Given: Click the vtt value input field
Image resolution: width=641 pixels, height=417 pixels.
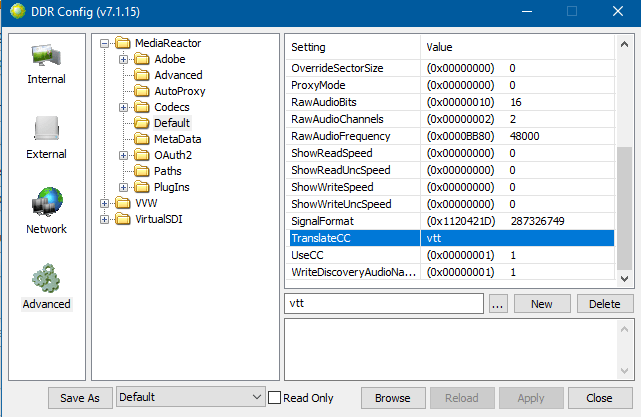Looking at the screenshot, I should click(384, 303).
